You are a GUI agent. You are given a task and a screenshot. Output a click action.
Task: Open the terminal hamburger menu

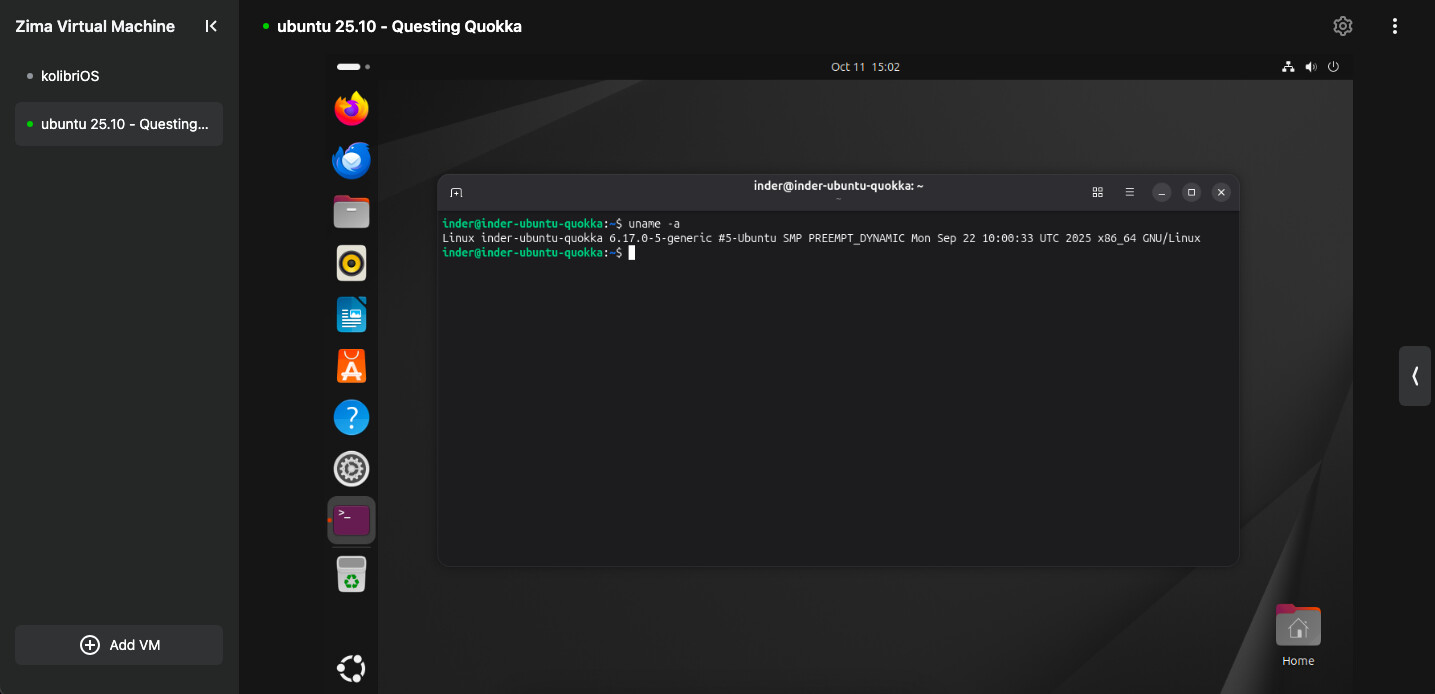[1129, 192]
